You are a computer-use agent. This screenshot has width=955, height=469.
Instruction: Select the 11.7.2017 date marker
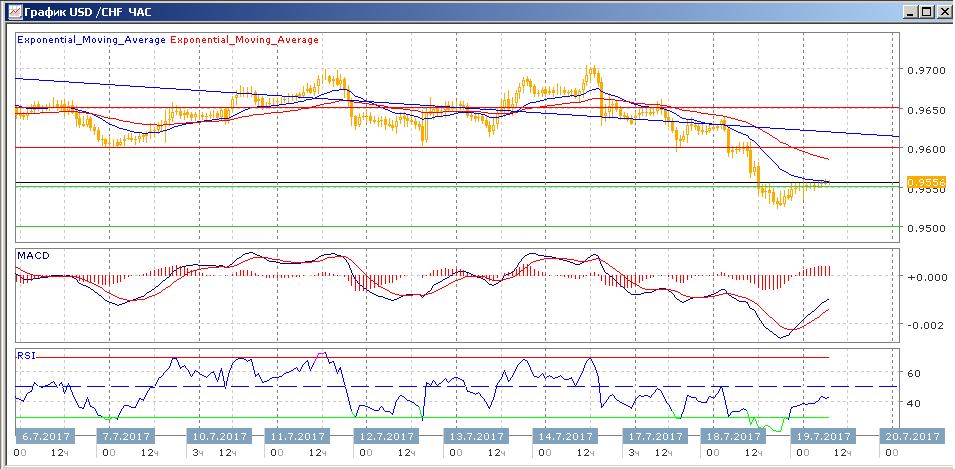click(x=298, y=437)
